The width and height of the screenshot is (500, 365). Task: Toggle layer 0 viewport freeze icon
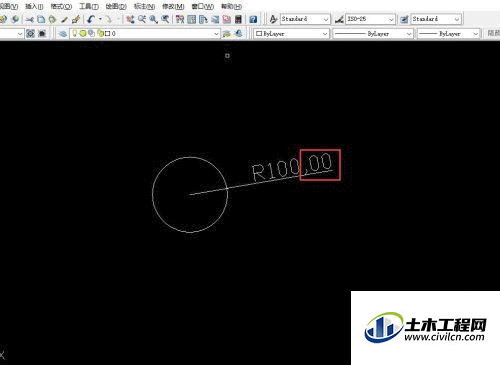point(91,33)
